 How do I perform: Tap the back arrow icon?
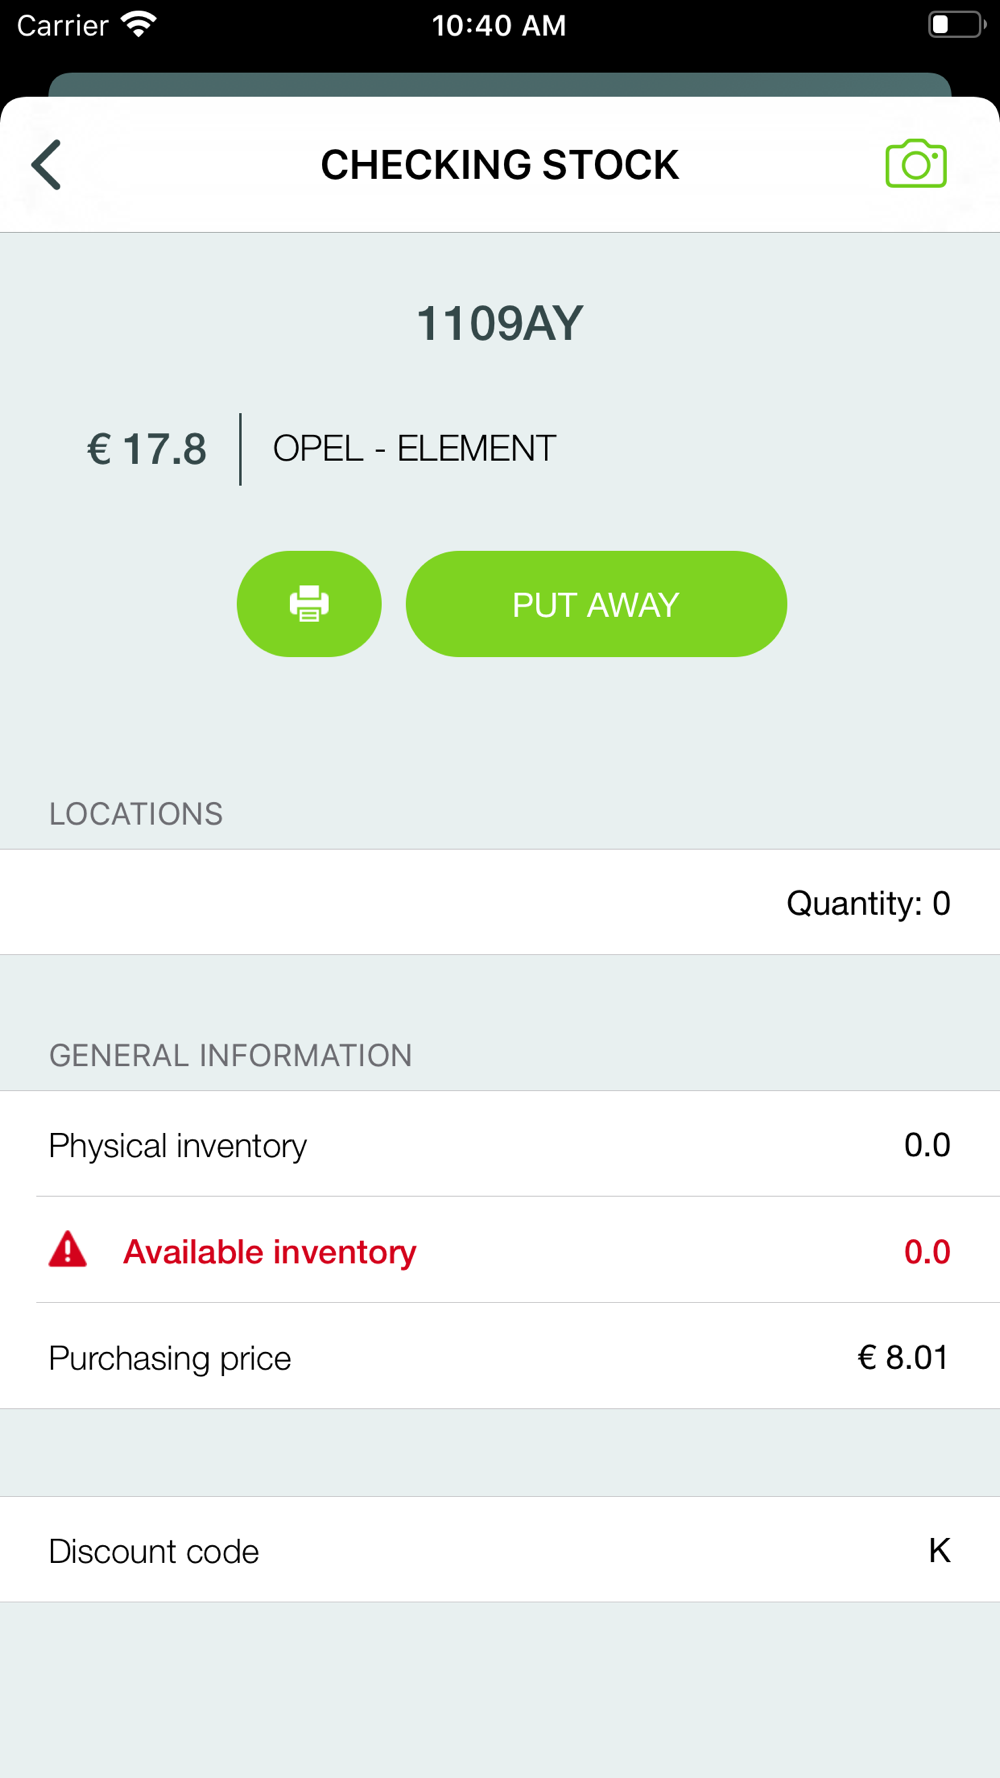(x=47, y=165)
